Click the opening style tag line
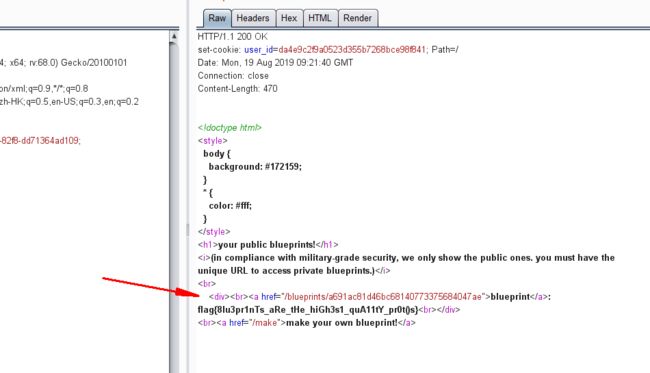This screenshot has height=373, width=650. pos(213,141)
